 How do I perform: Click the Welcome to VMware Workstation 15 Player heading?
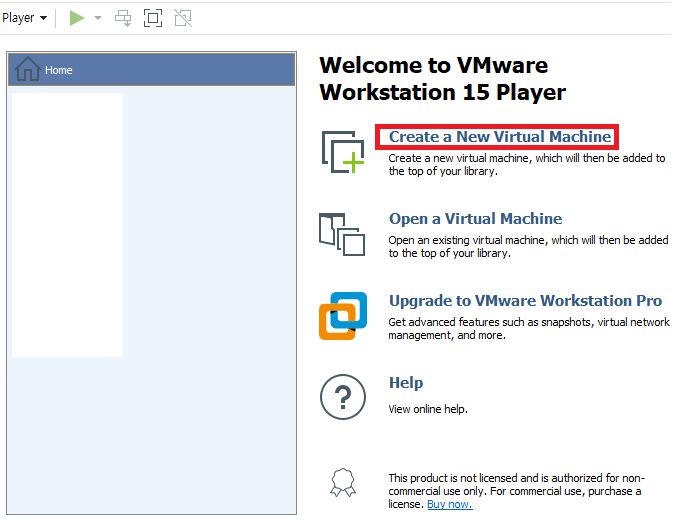(x=442, y=79)
